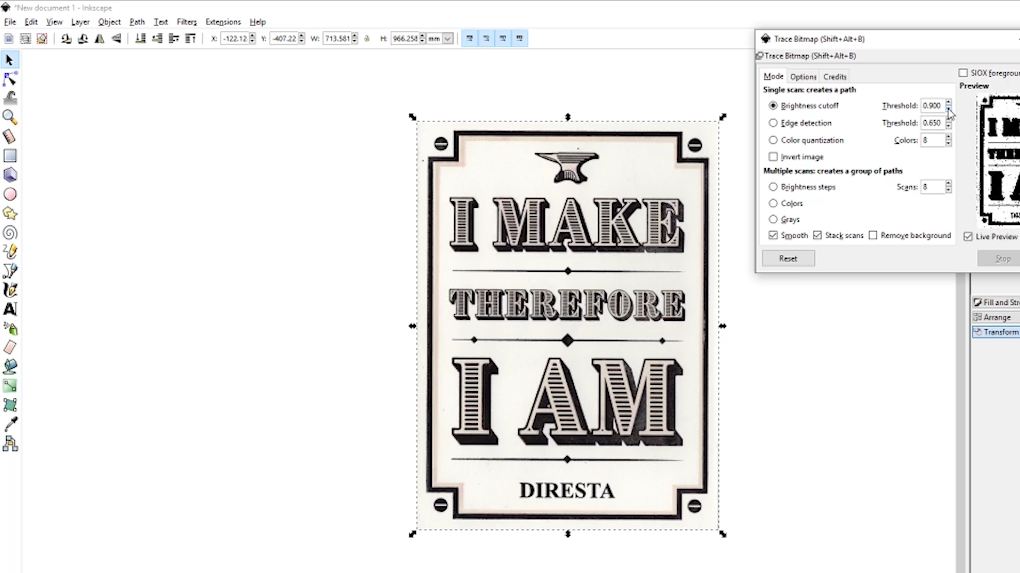Select the Node editing tool
The image size is (1020, 573).
click(x=10, y=79)
